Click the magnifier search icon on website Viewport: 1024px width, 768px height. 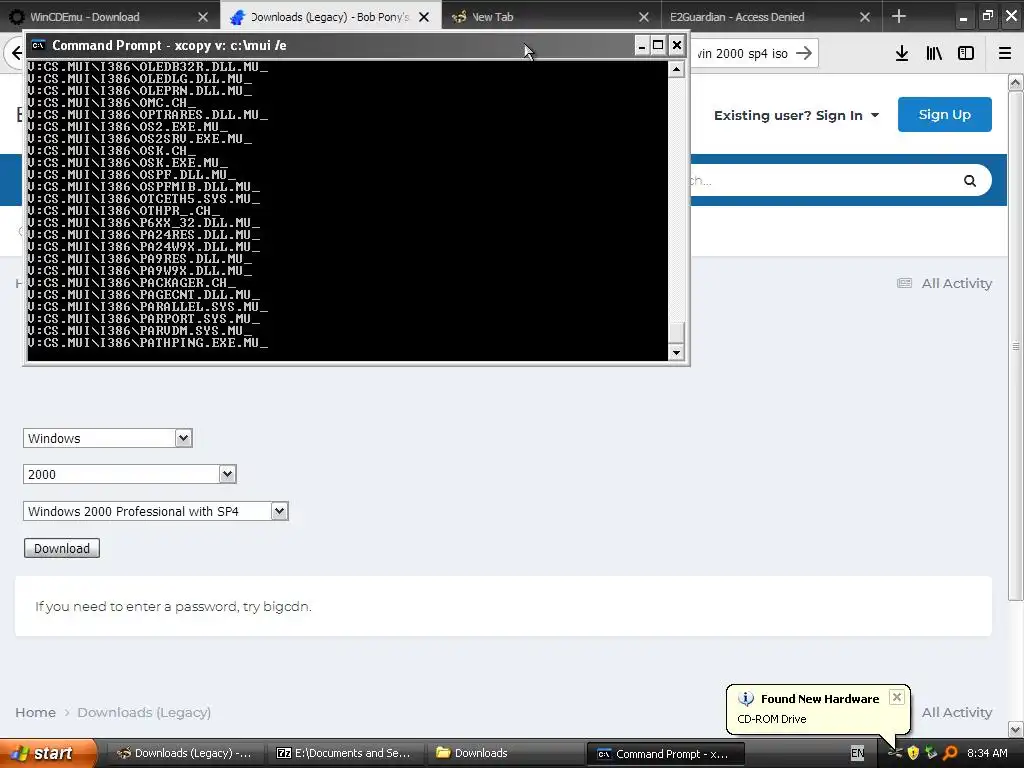point(970,181)
